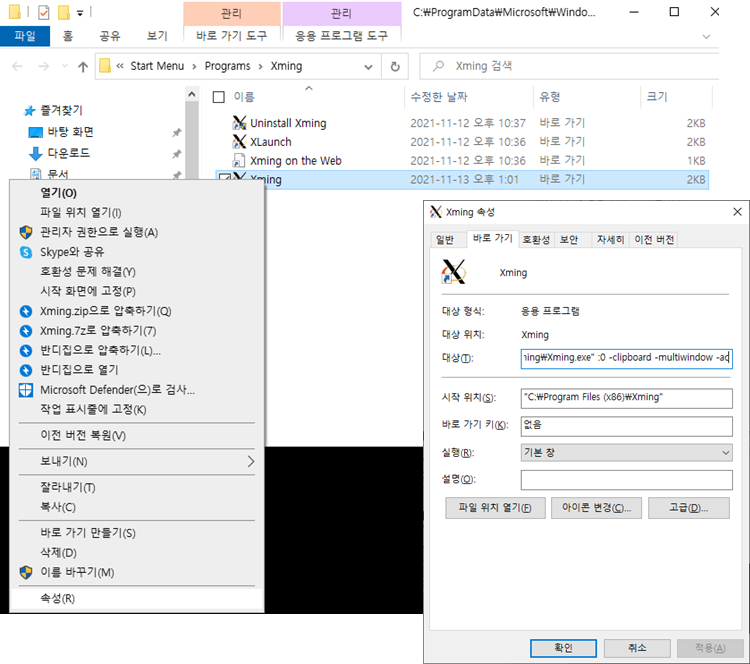This screenshot has width=750, height=664.
Task: Click the refresh button in the address bar
Action: [x=395, y=66]
